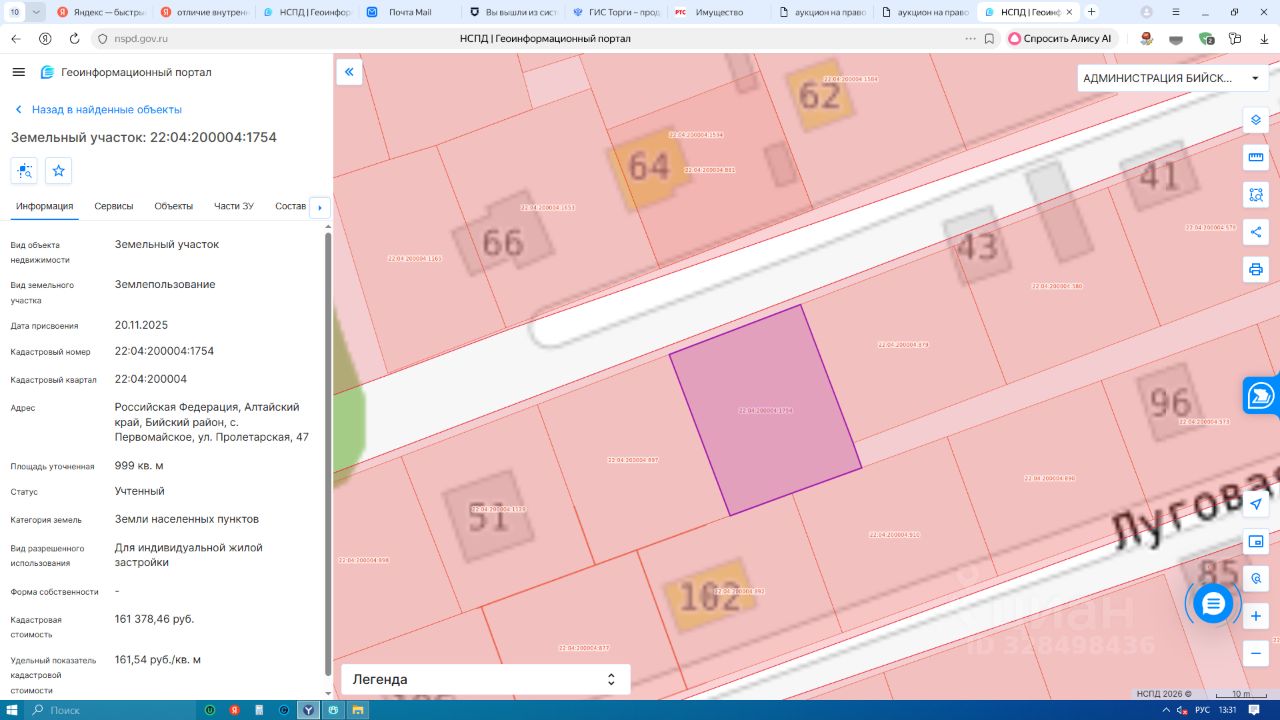Screen dimensions: 1280x720
Task: Click the Геоинформационный портал logo
Action: point(126,72)
